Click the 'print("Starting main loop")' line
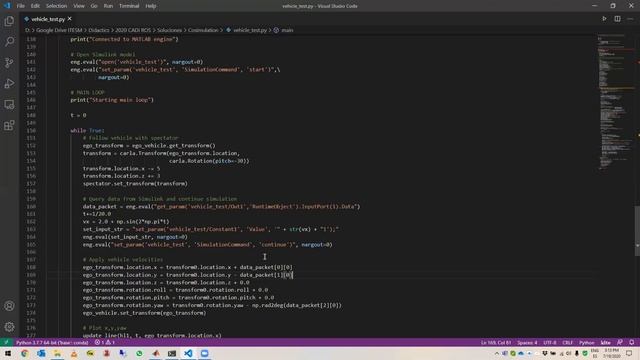The width and height of the screenshot is (640, 360). pyautogui.click(x=112, y=100)
